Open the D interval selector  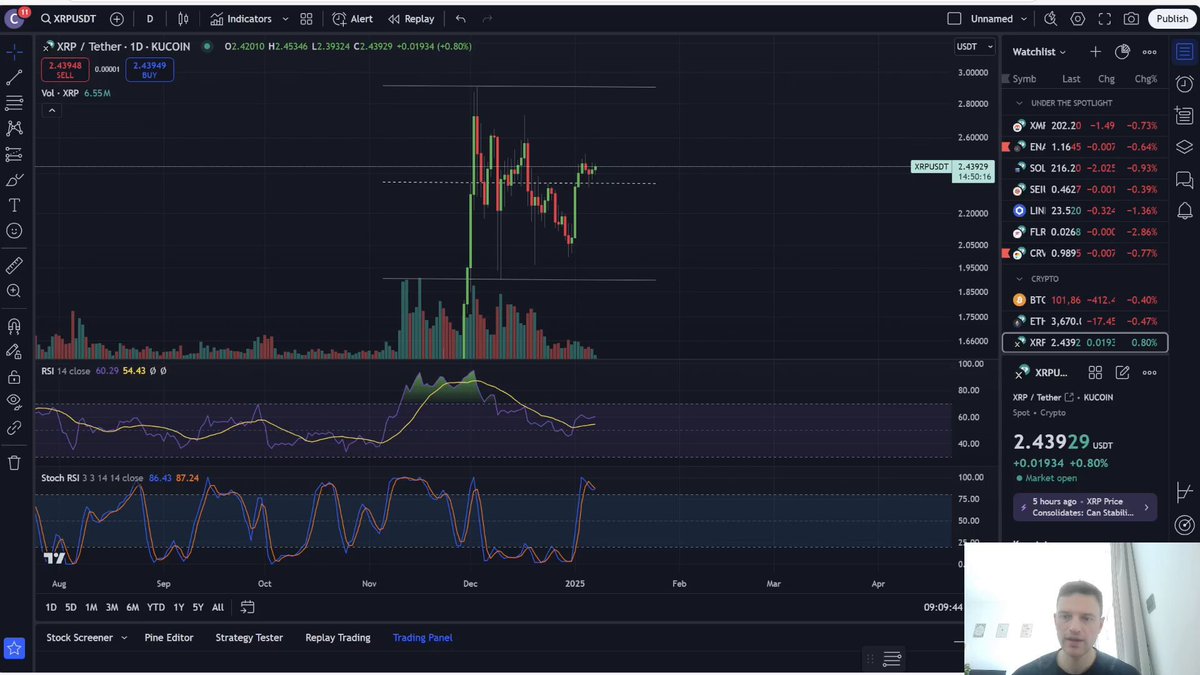coord(150,19)
